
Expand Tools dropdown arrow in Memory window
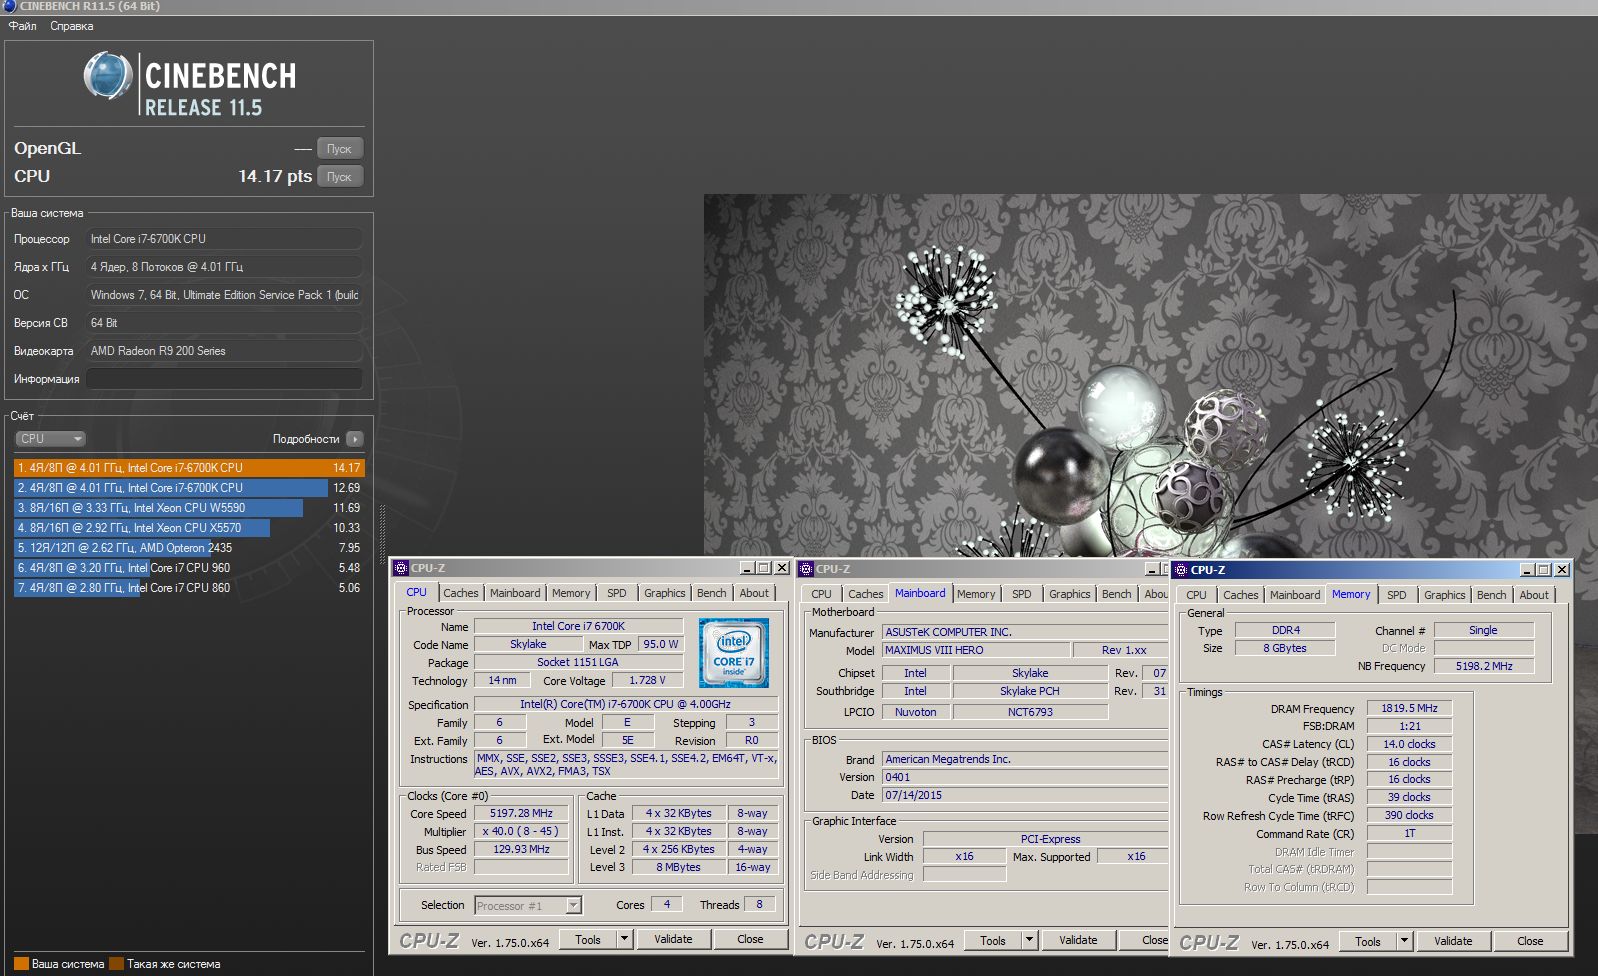click(1404, 941)
